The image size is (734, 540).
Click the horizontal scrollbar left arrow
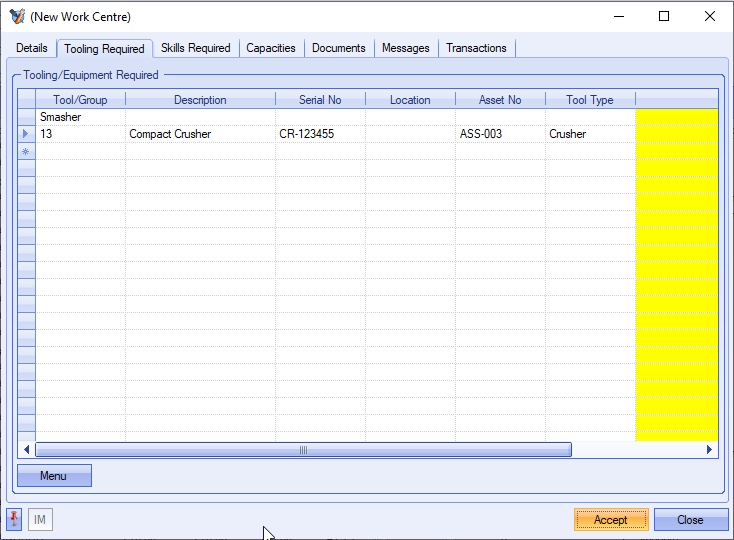(27, 450)
